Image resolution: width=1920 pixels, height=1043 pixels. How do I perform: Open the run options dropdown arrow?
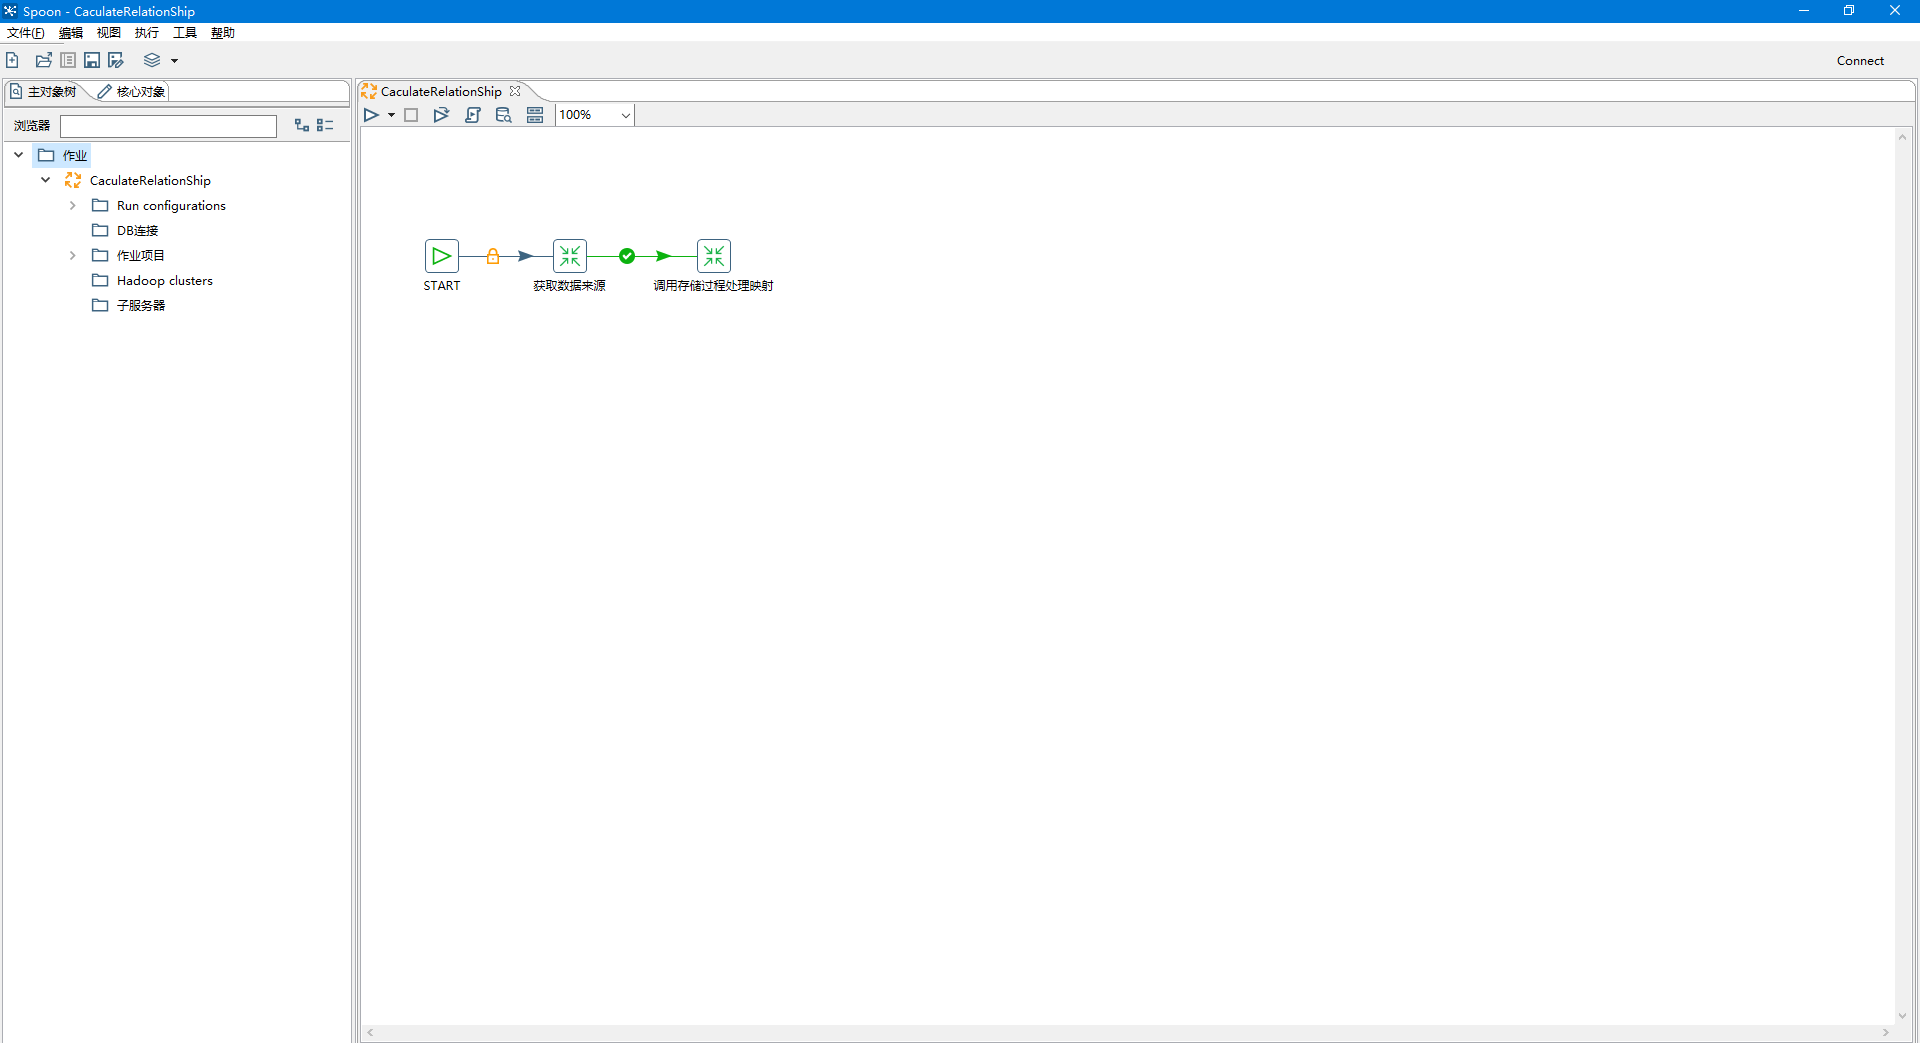pos(391,116)
